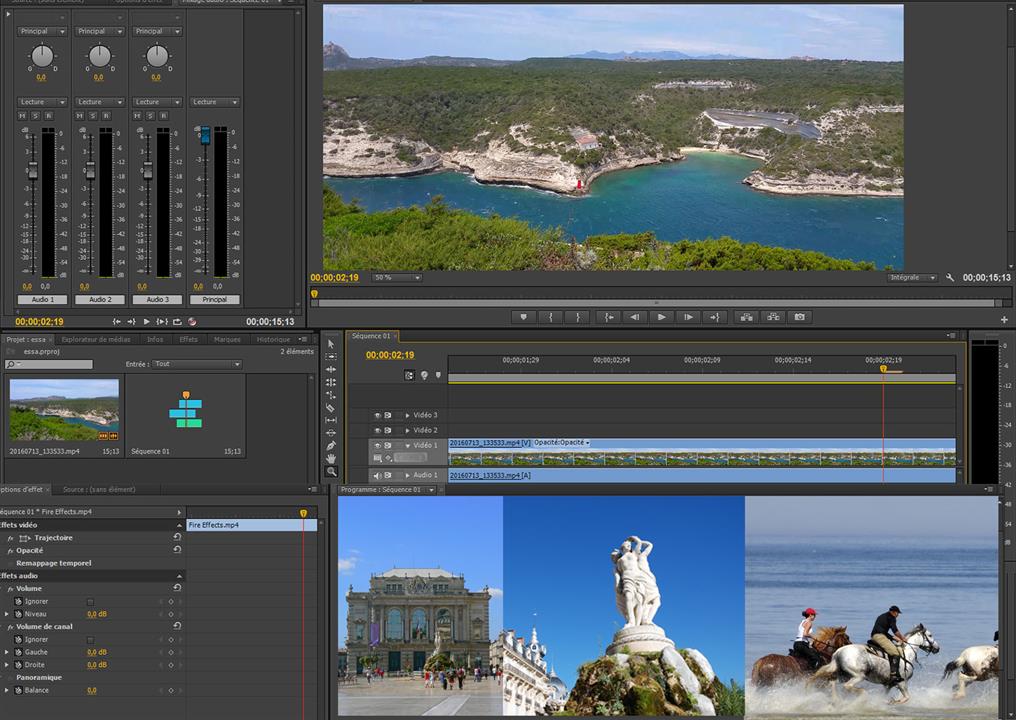Viewport: 1016px width, 720px height.
Task: Click the Audio 1 pan knob
Action: click(42, 56)
